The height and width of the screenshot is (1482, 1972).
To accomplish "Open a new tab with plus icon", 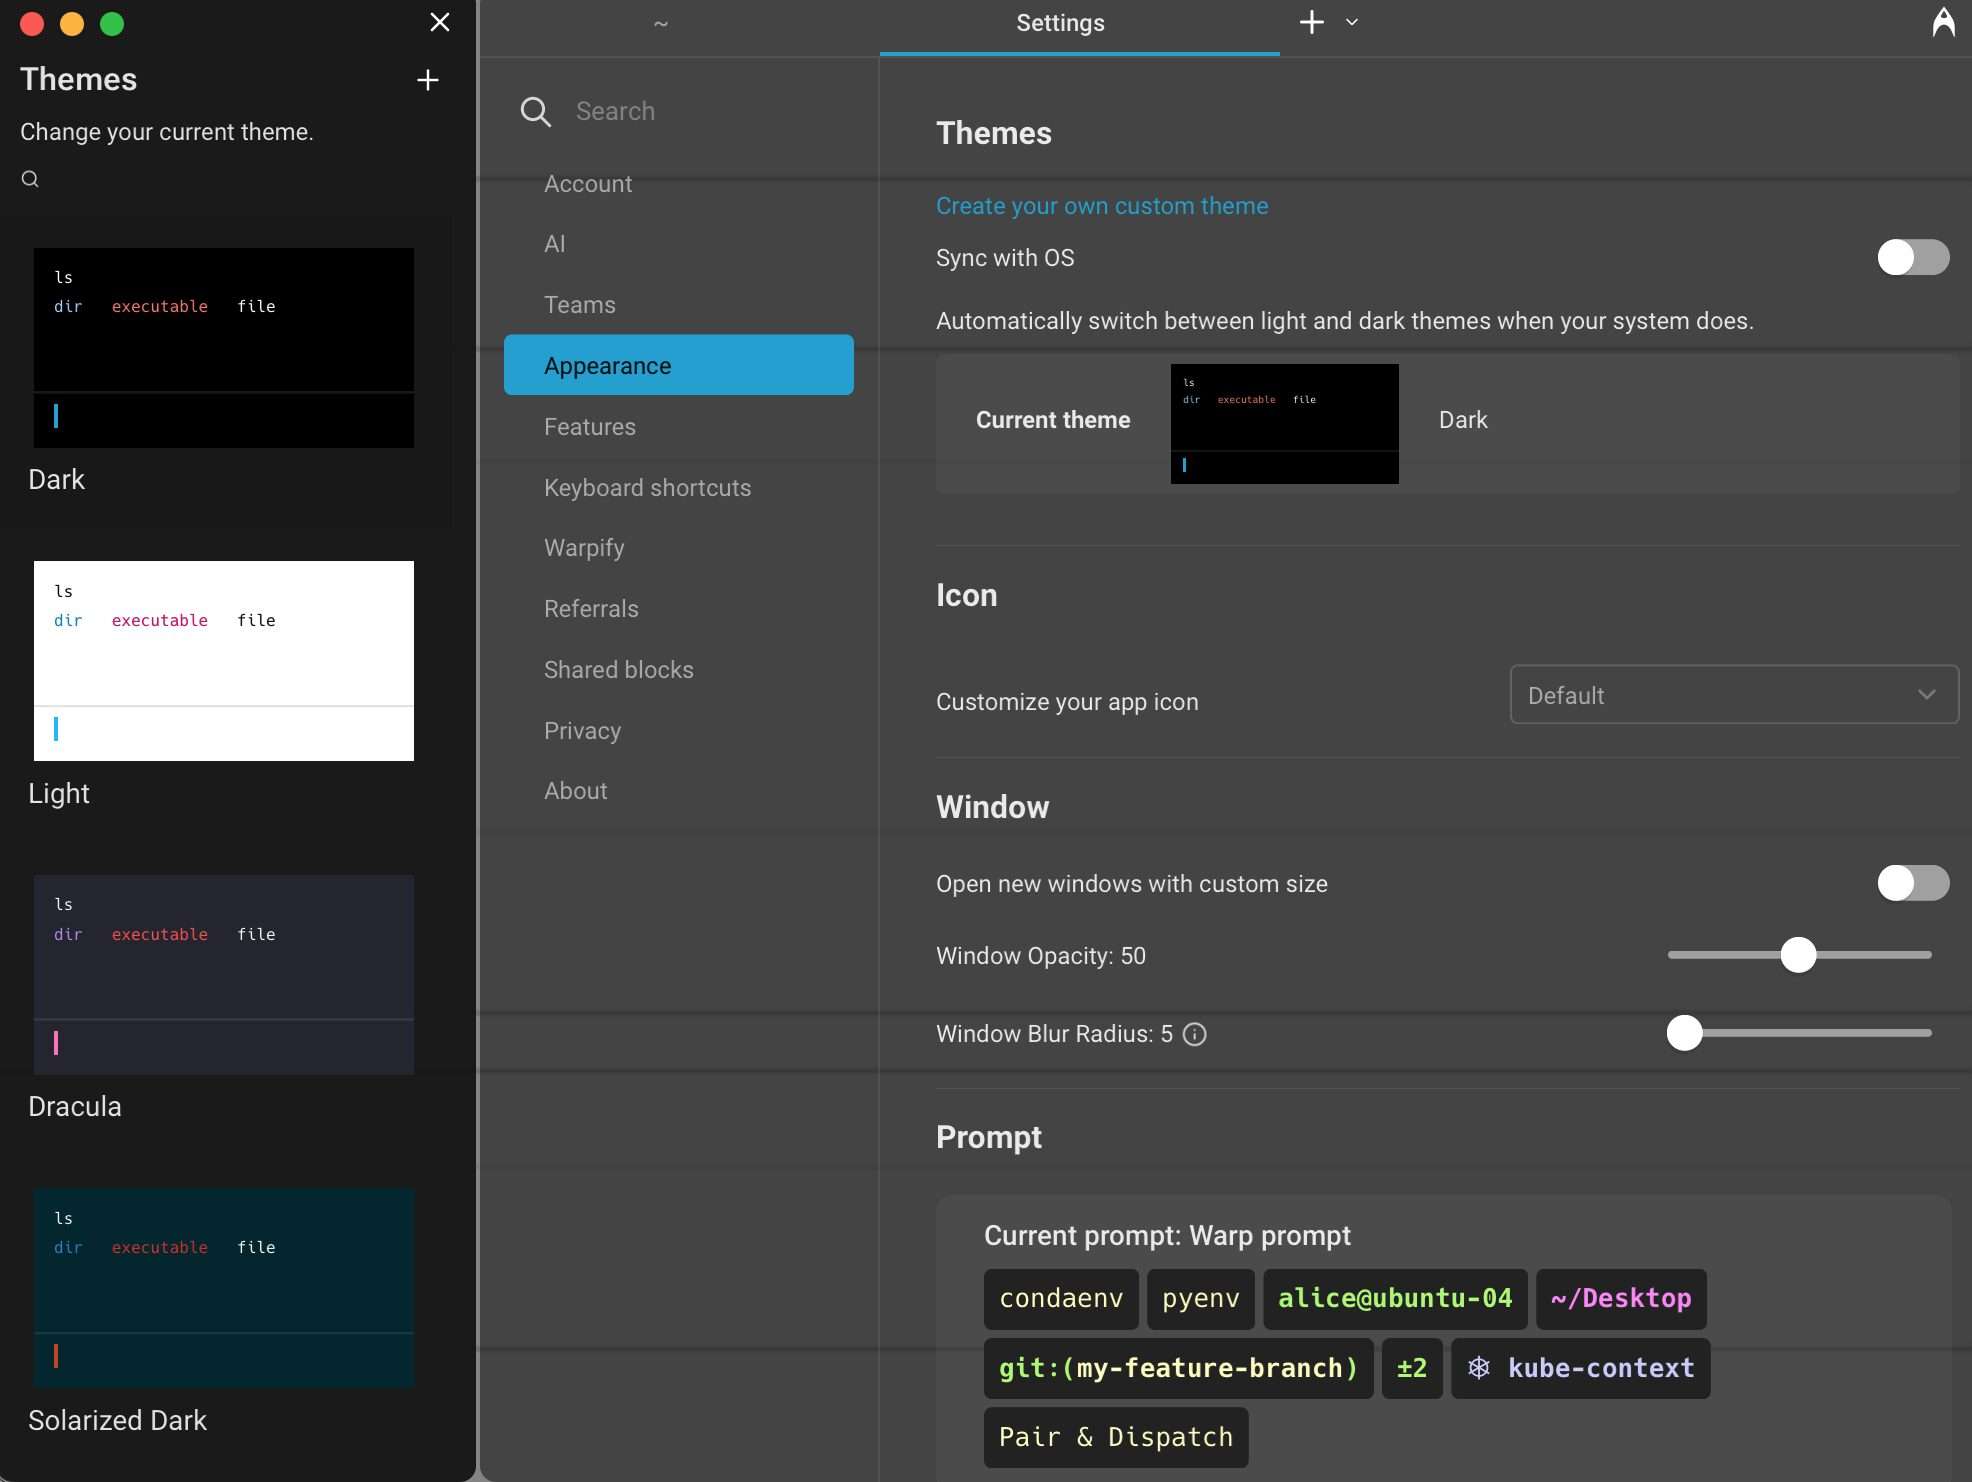I will click(x=1311, y=22).
